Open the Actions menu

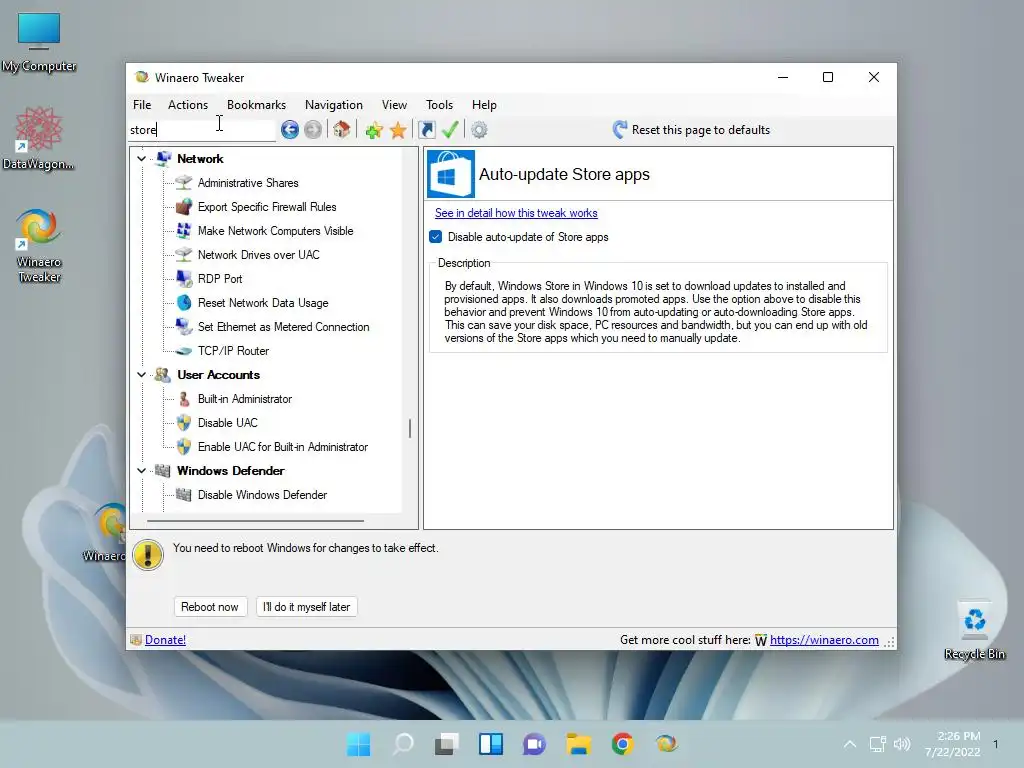(188, 104)
